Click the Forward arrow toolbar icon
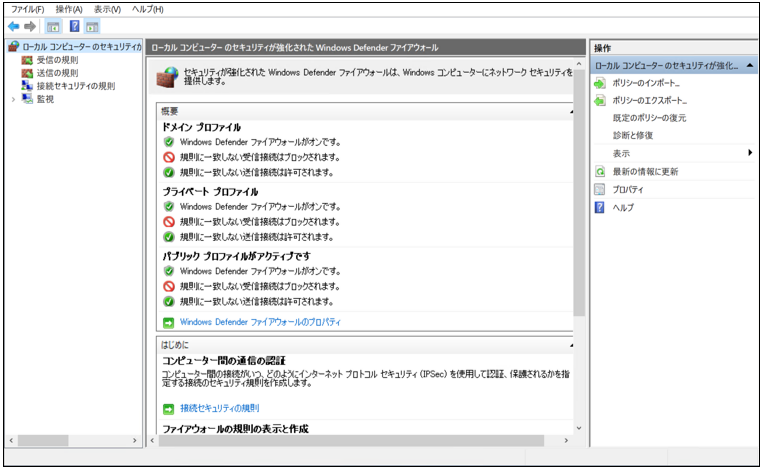Viewport: 762px width, 469px height. pos(30,27)
